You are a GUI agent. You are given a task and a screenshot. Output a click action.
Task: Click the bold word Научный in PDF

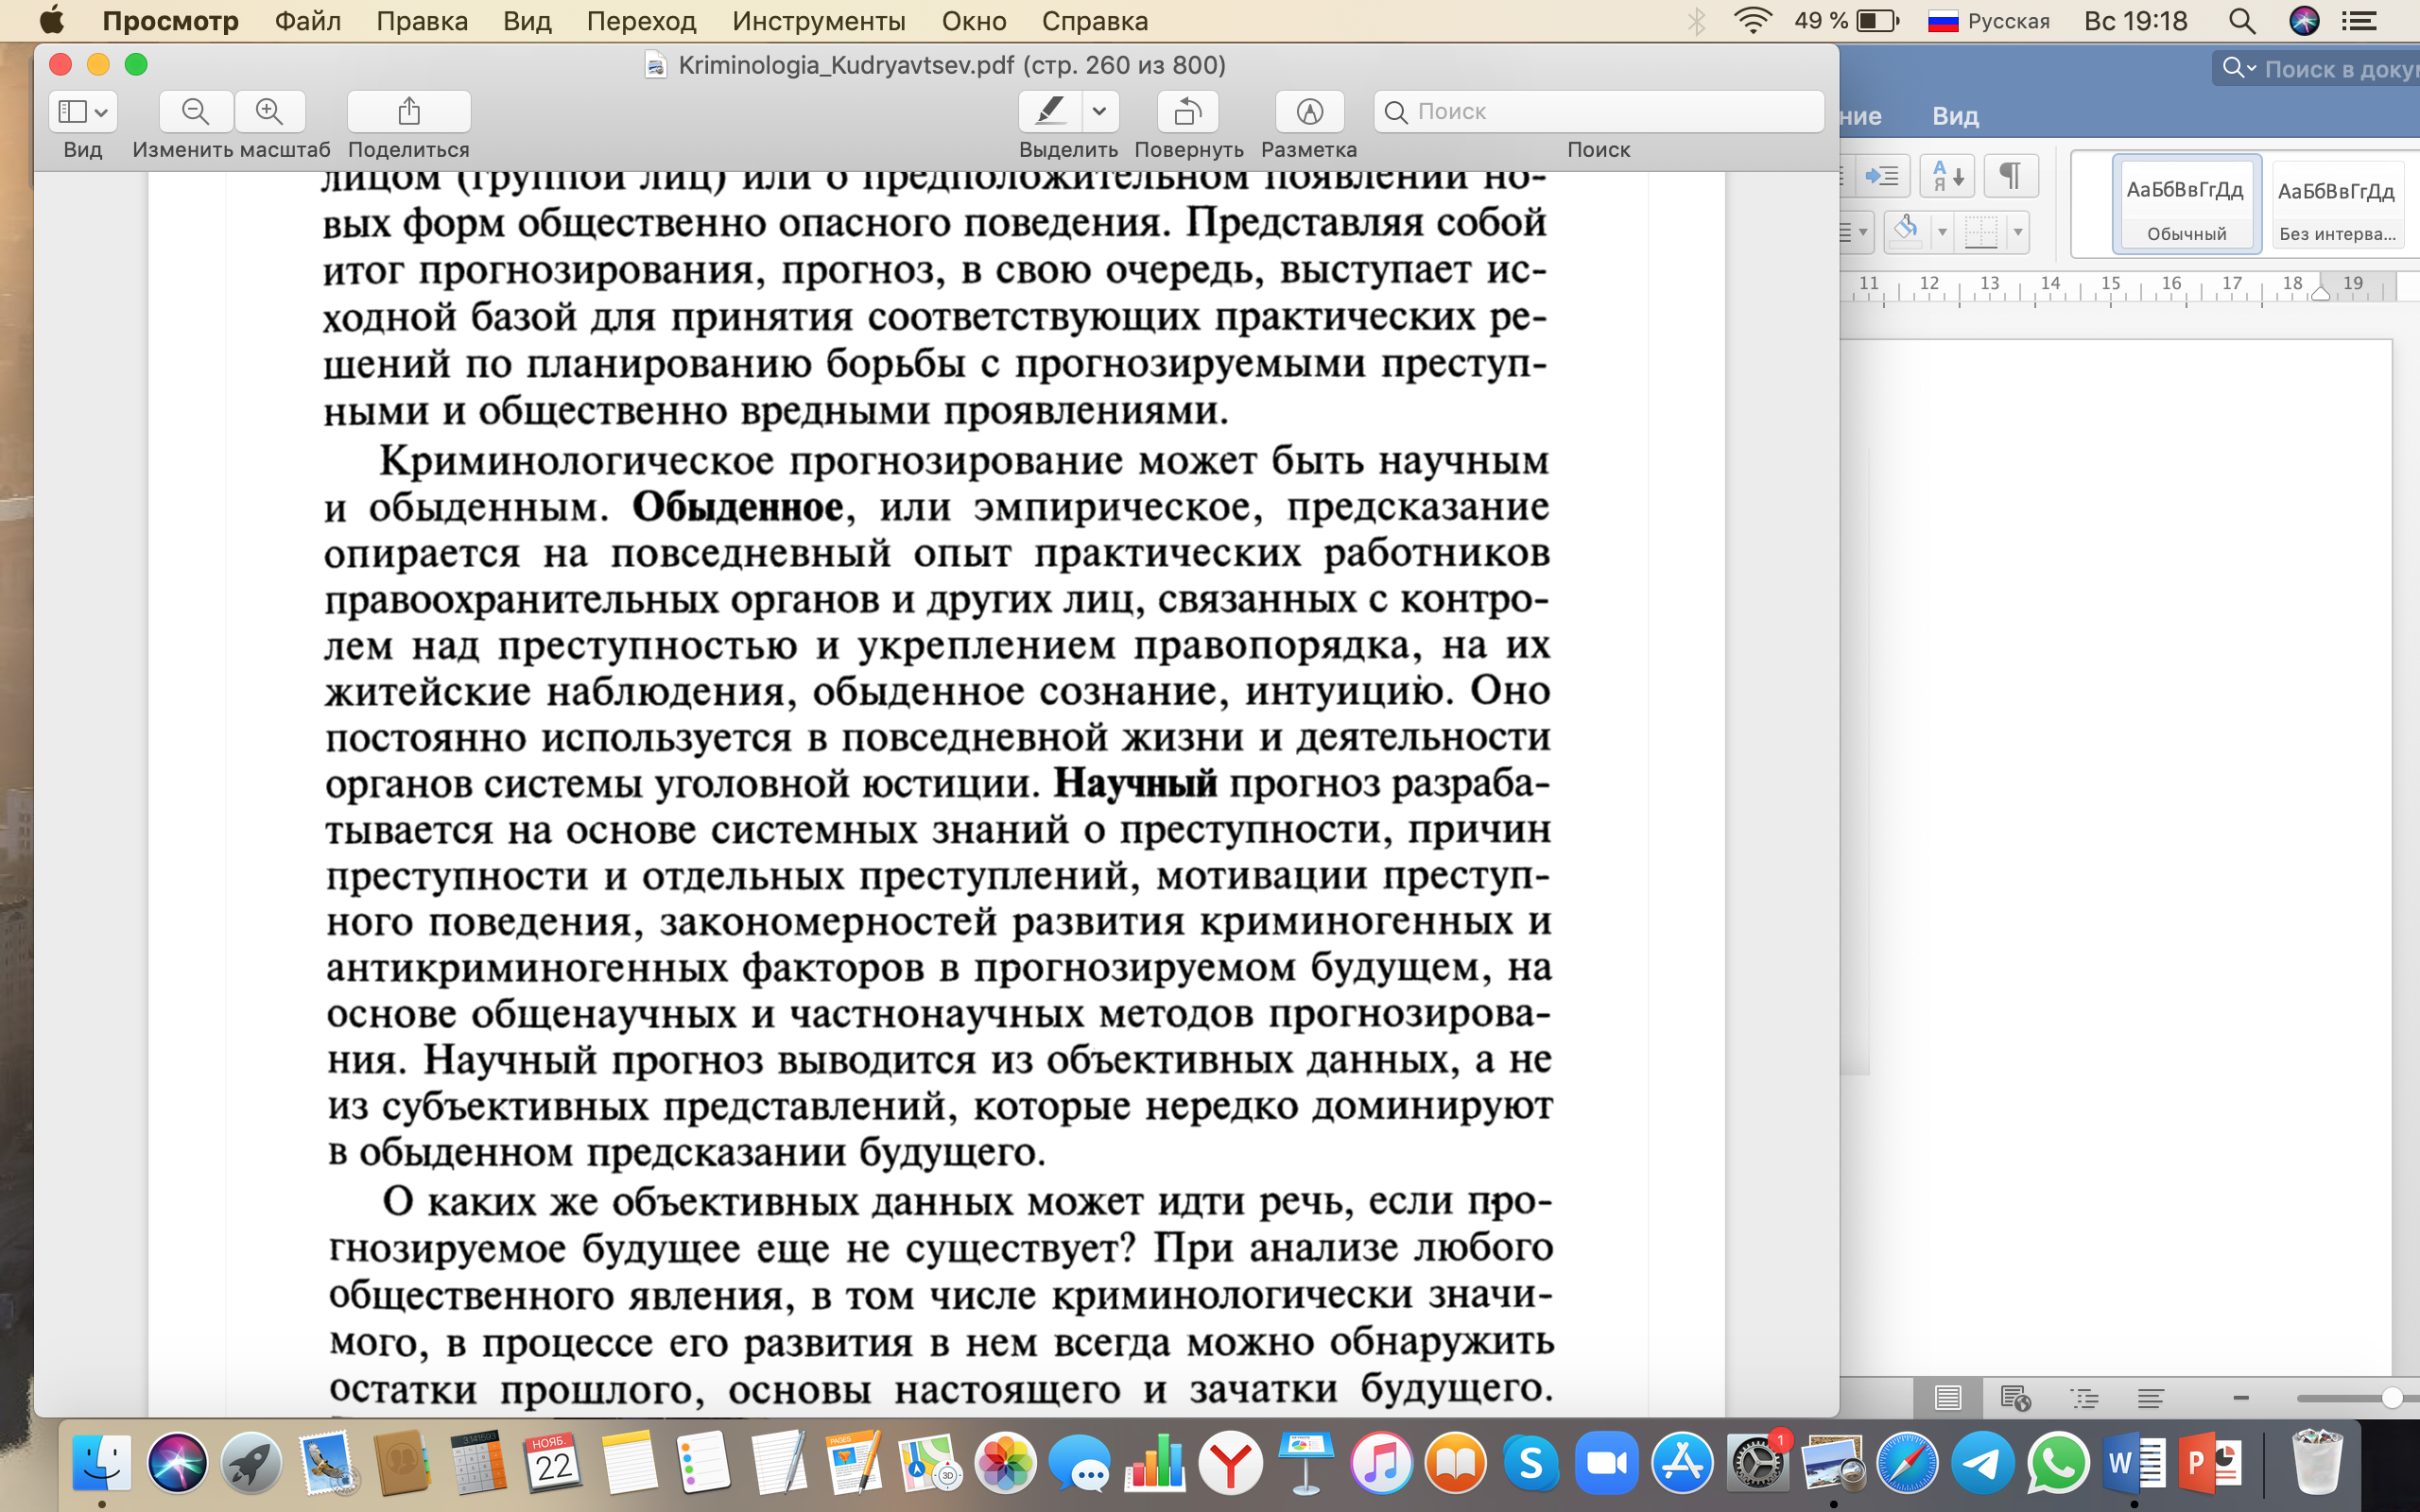tap(1135, 783)
